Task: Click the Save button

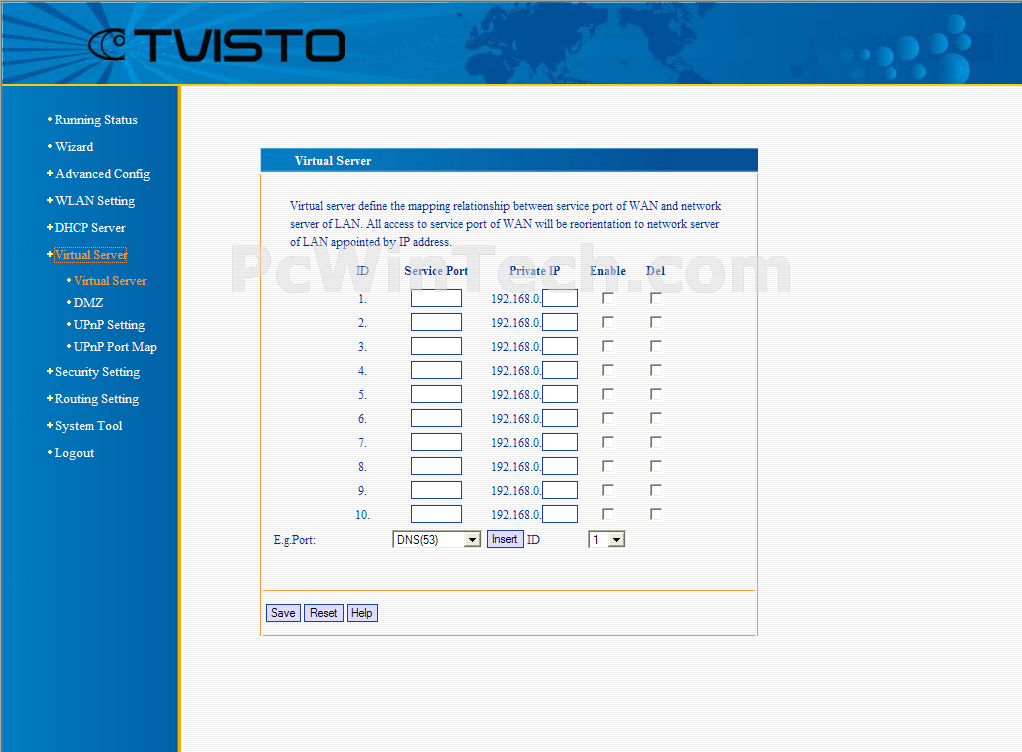Action: click(x=283, y=613)
